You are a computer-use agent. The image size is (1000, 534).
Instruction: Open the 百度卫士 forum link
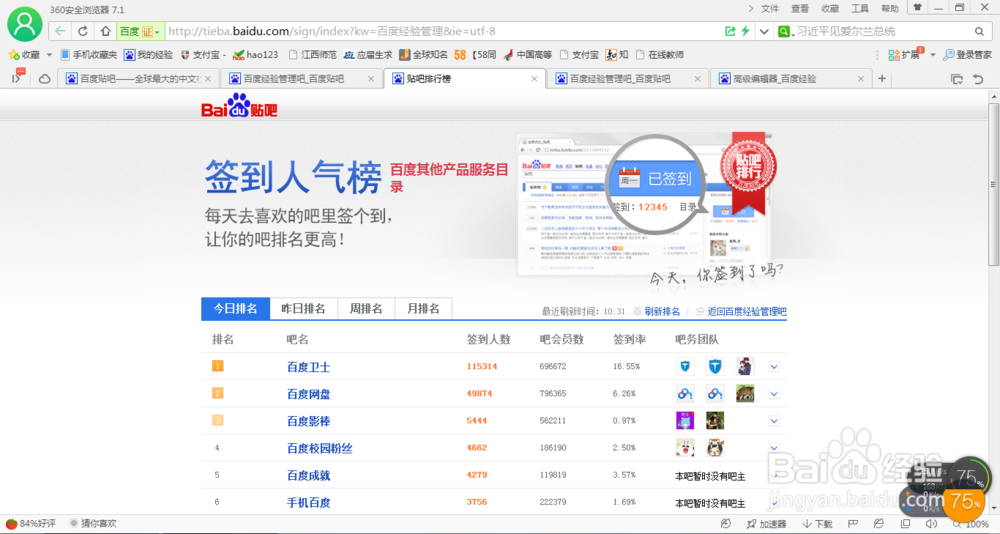pos(309,367)
